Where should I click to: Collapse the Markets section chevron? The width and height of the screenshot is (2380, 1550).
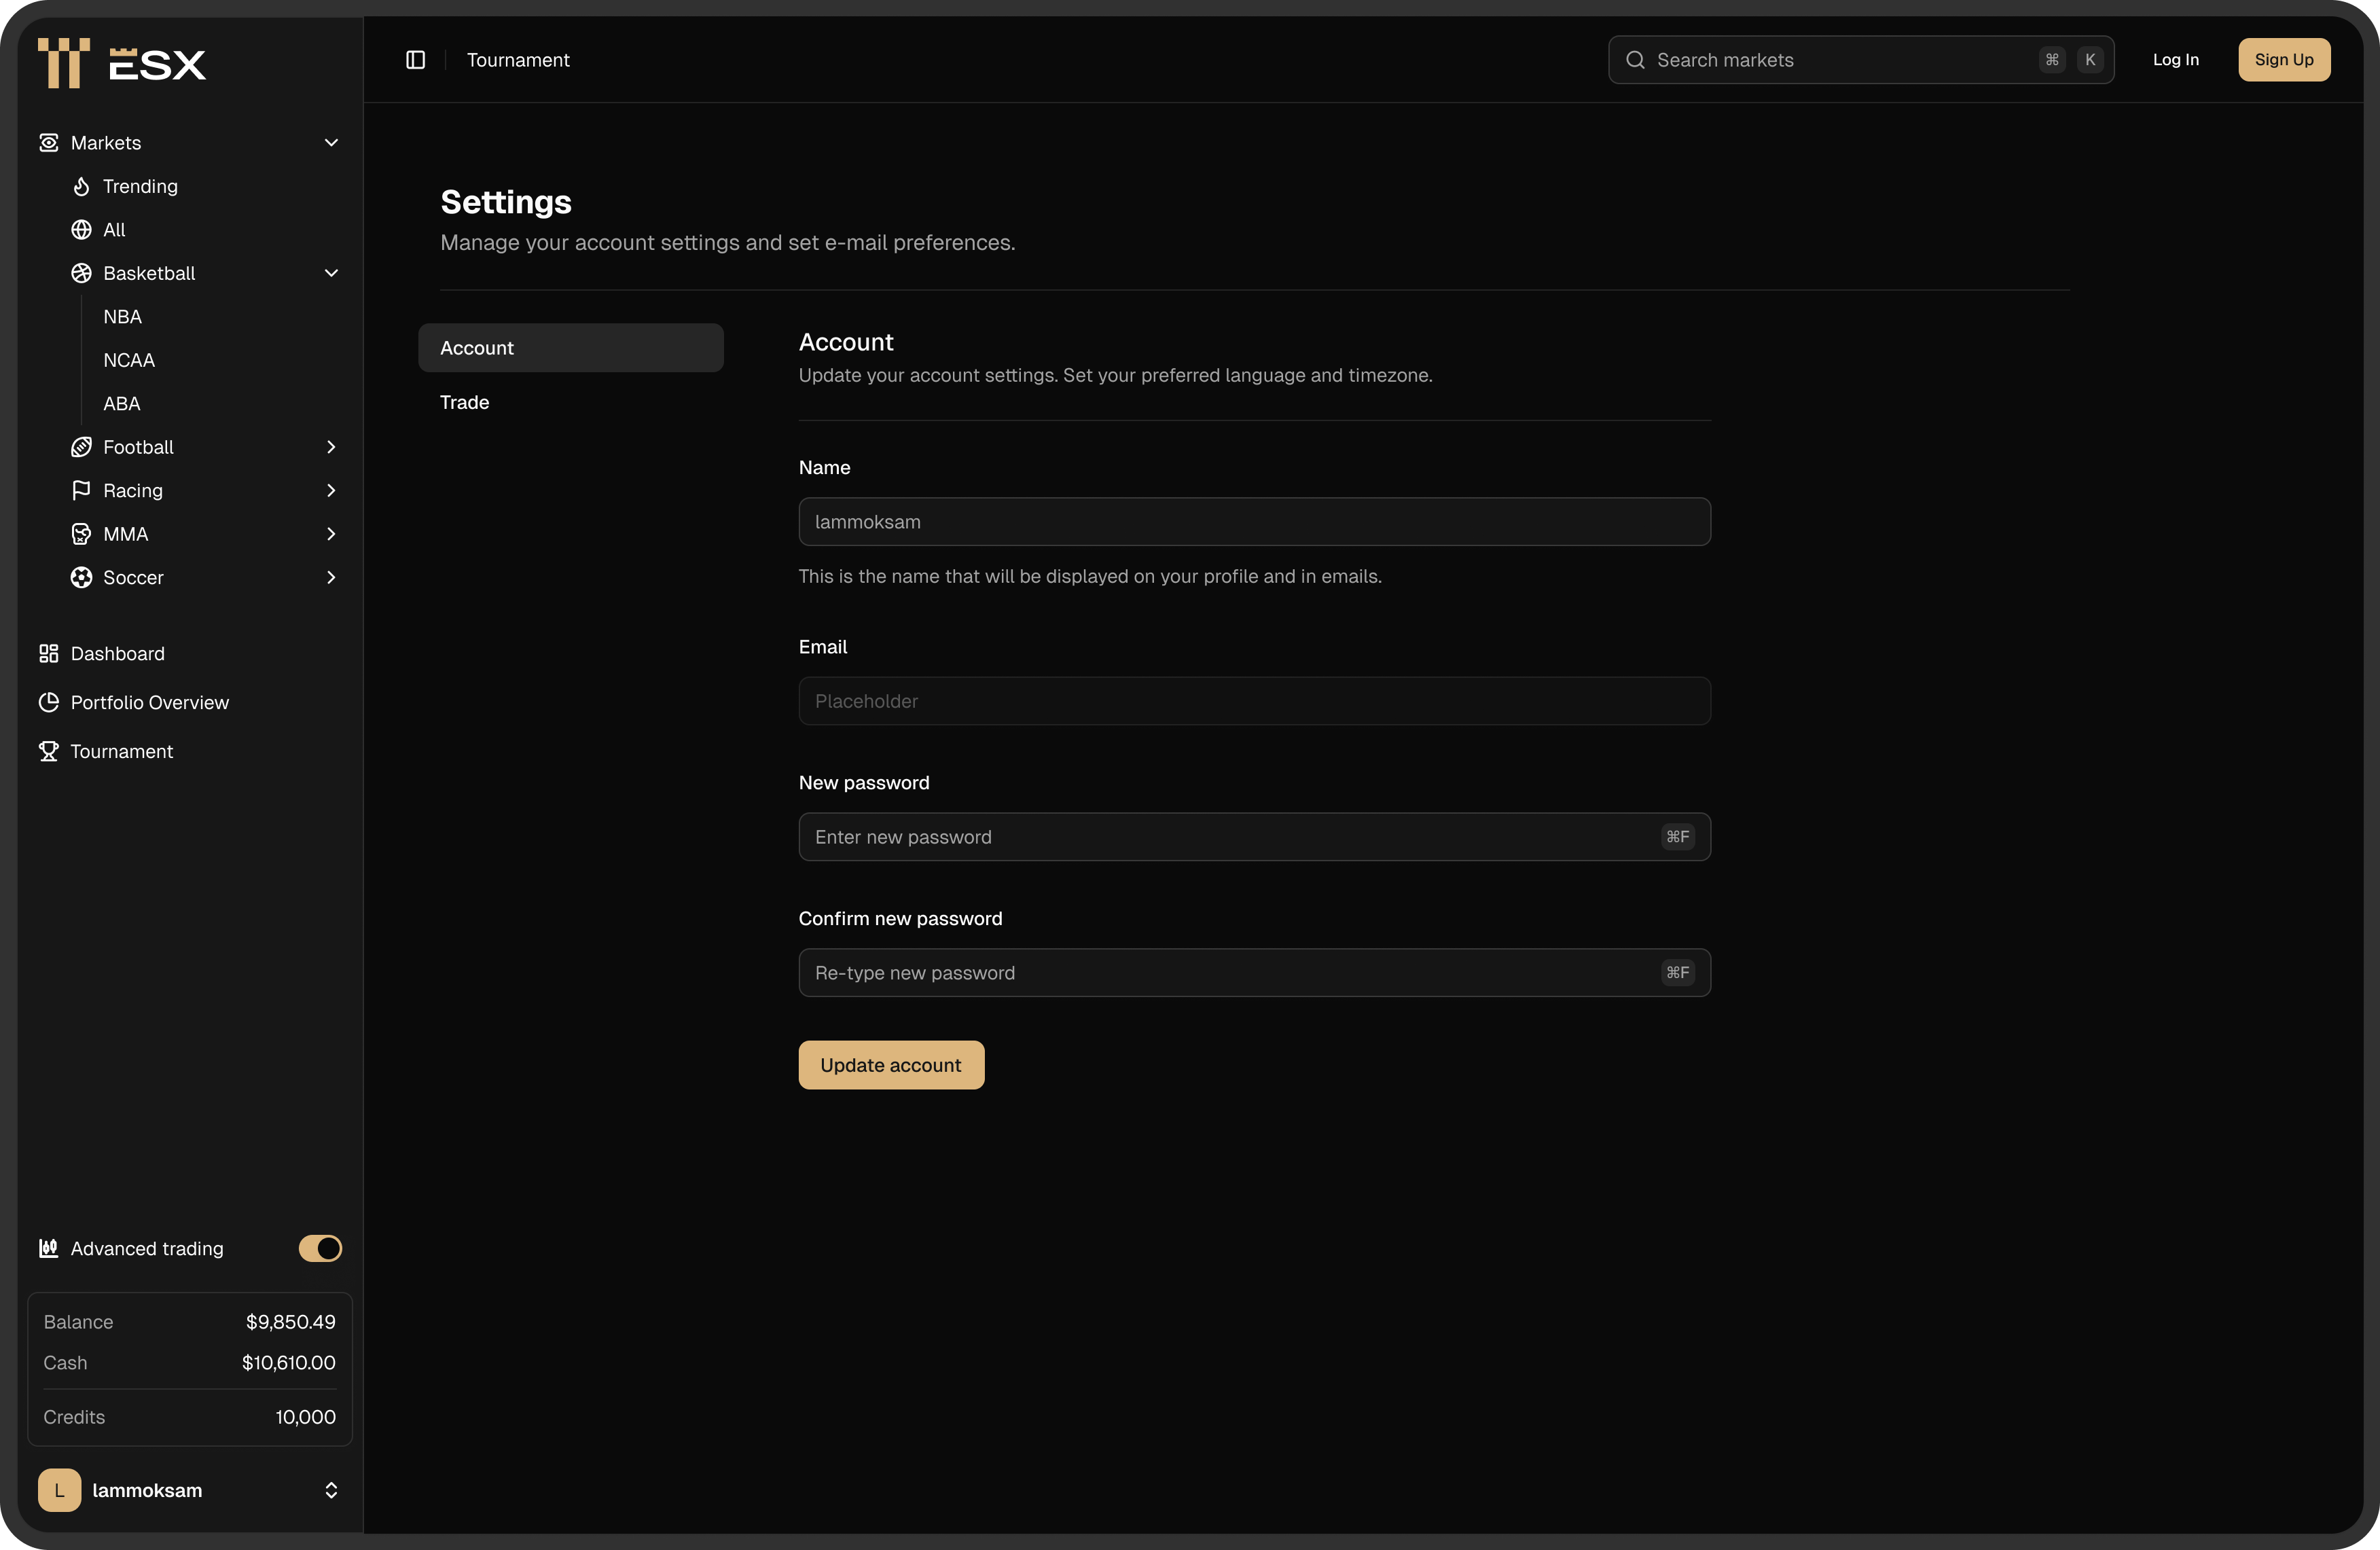point(331,143)
